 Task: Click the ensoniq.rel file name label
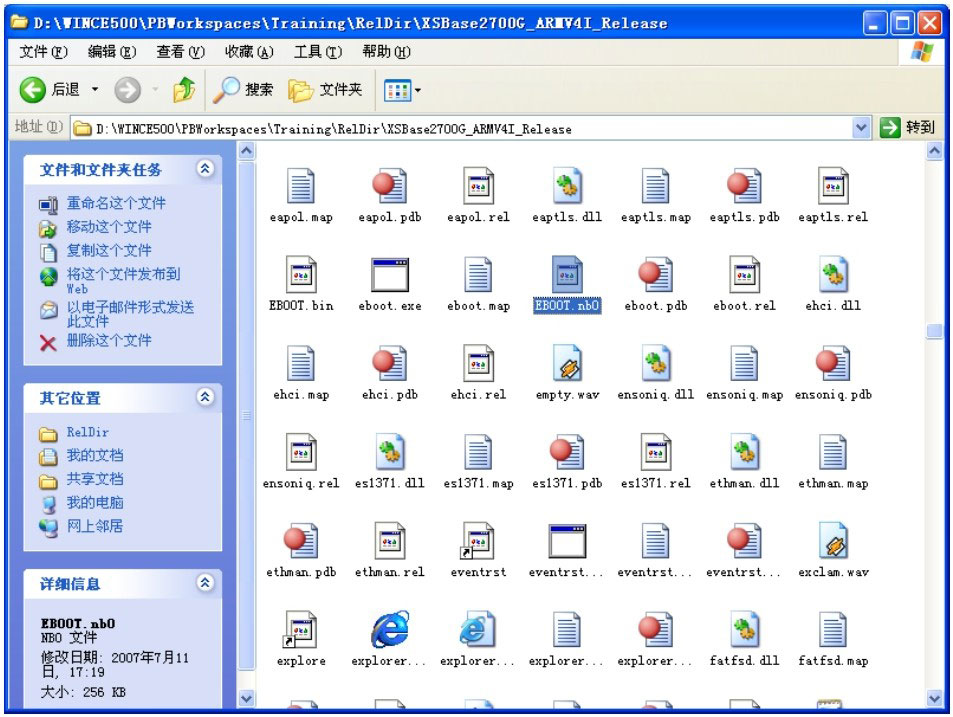tap(301, 484)
